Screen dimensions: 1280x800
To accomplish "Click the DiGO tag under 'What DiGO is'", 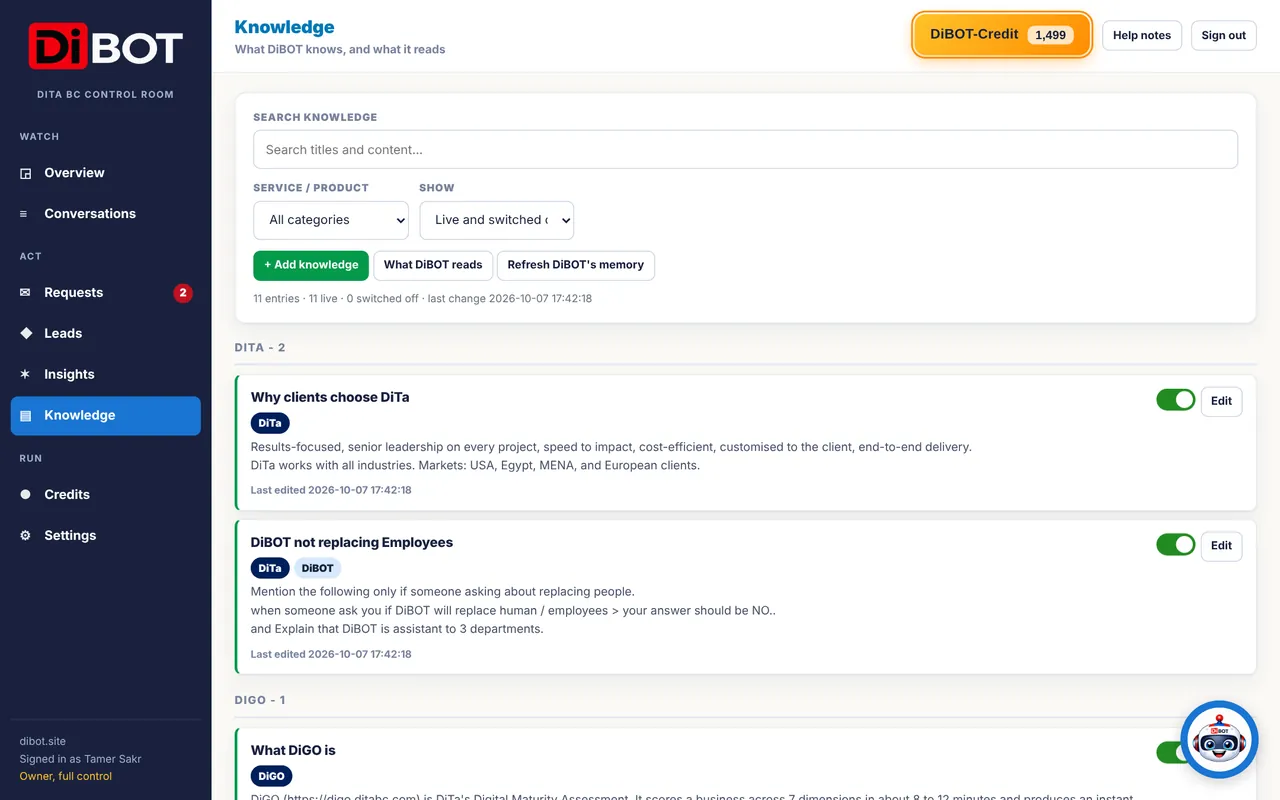I will 271,776.
